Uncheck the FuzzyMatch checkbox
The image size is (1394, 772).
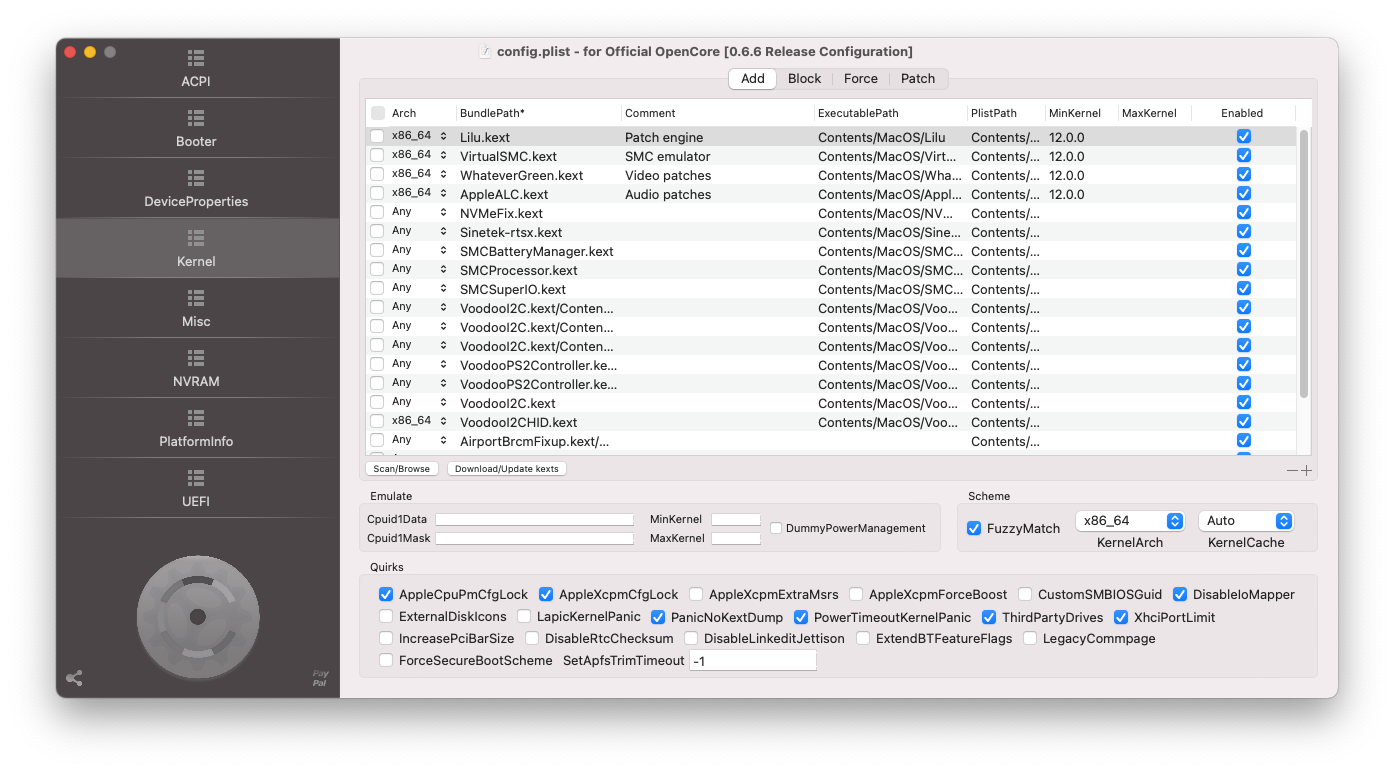click(974, 528)
